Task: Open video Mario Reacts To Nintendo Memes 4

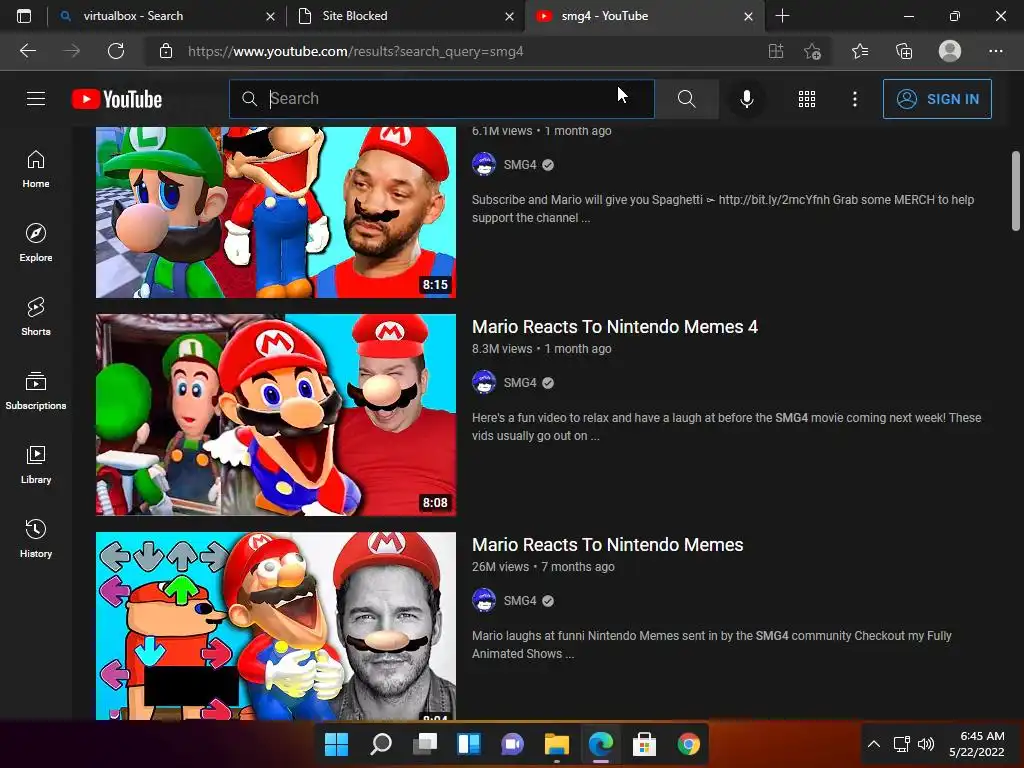Action: (x=615, y=327)
